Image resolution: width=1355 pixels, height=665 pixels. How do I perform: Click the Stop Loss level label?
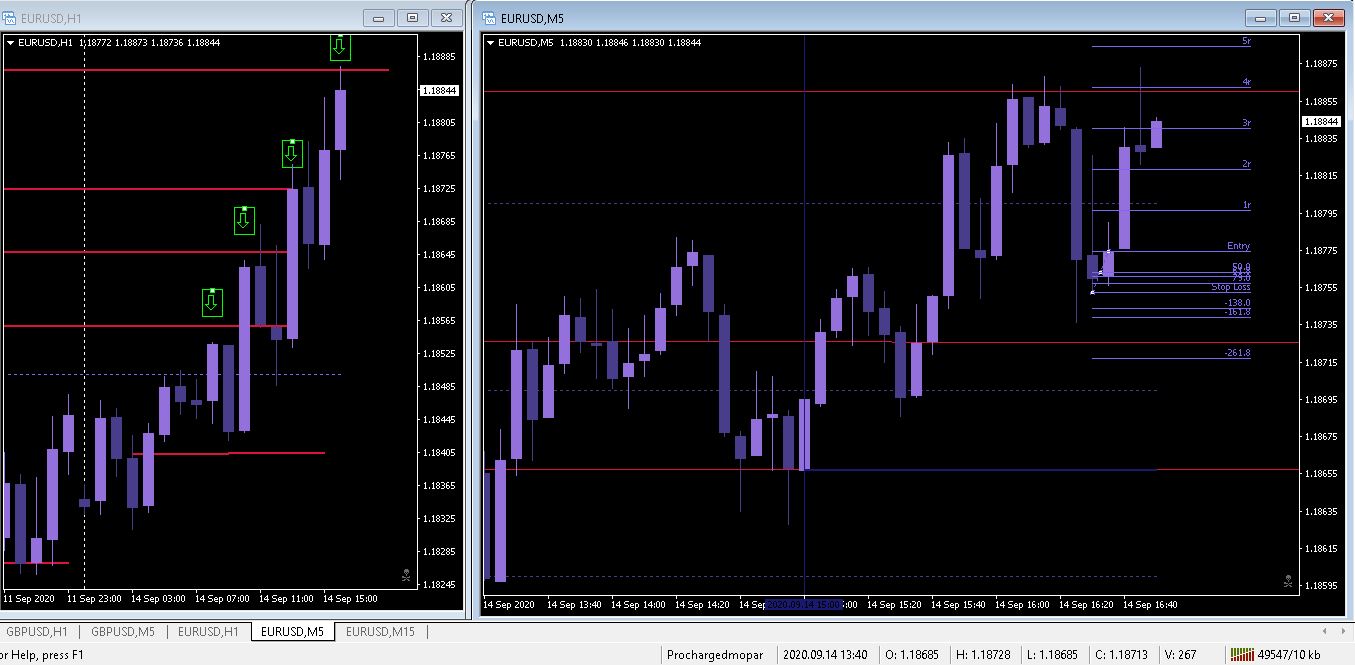(x=1230, y=287)
